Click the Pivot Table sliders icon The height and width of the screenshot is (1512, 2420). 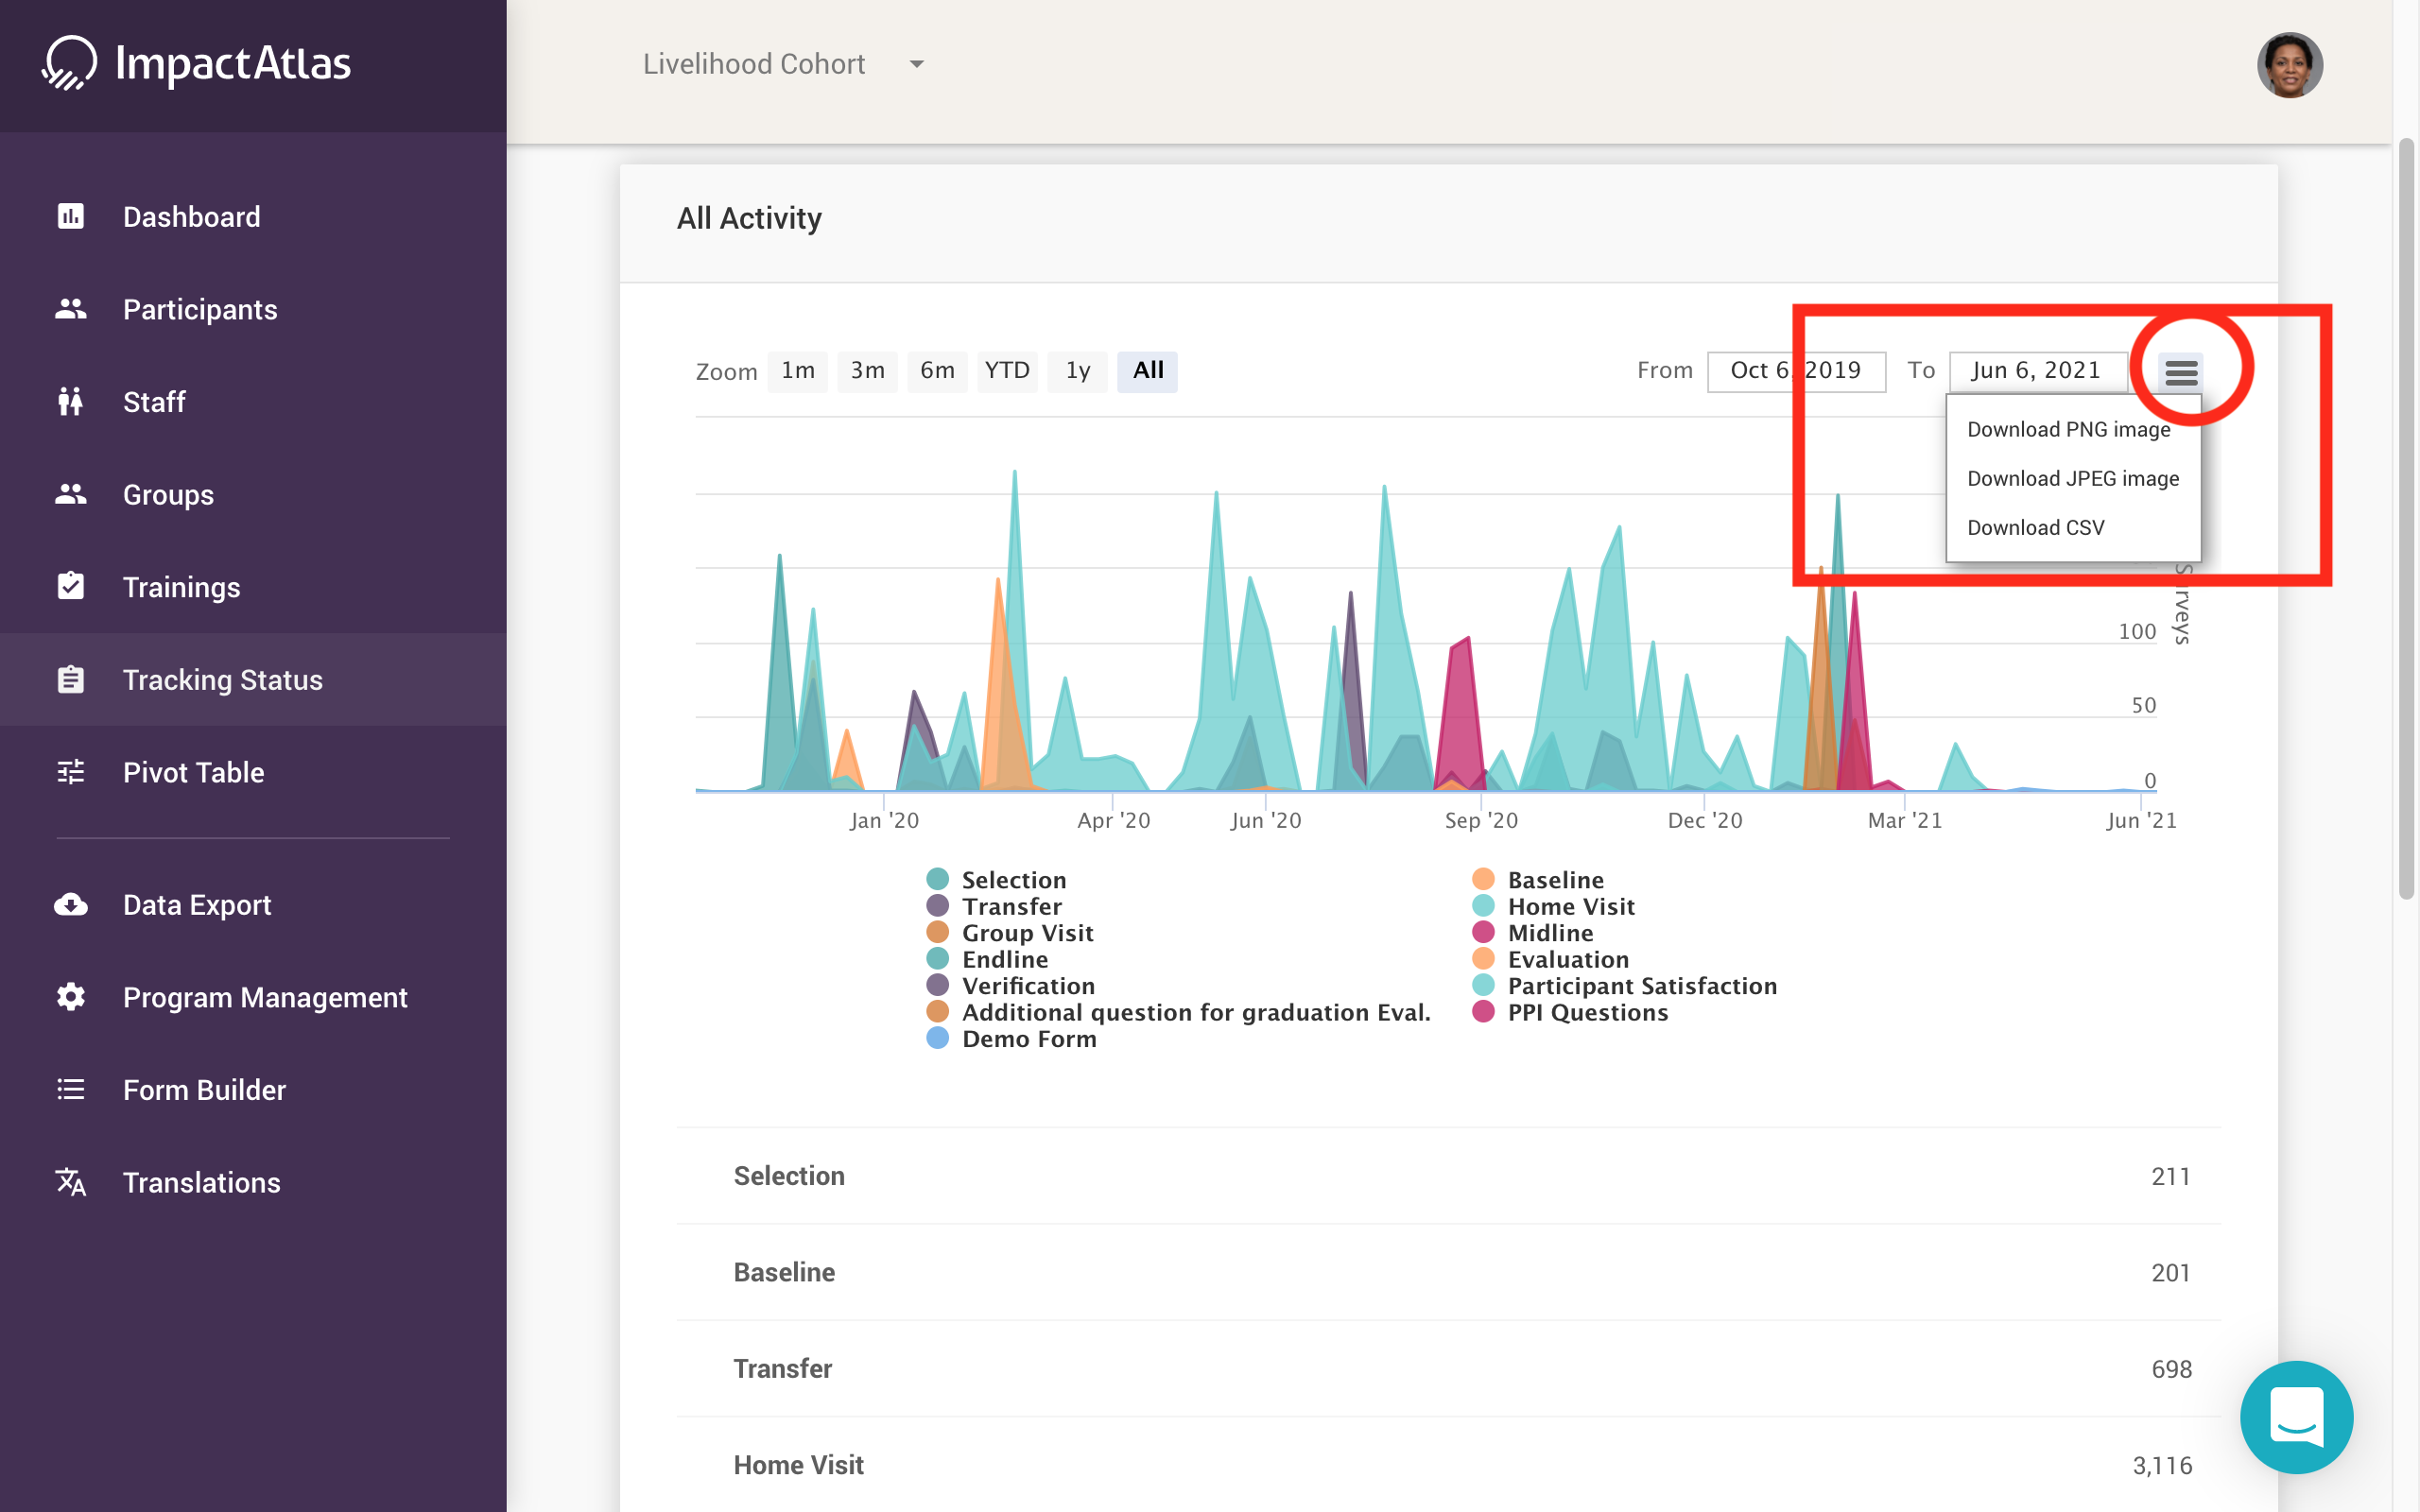(71, 772)
